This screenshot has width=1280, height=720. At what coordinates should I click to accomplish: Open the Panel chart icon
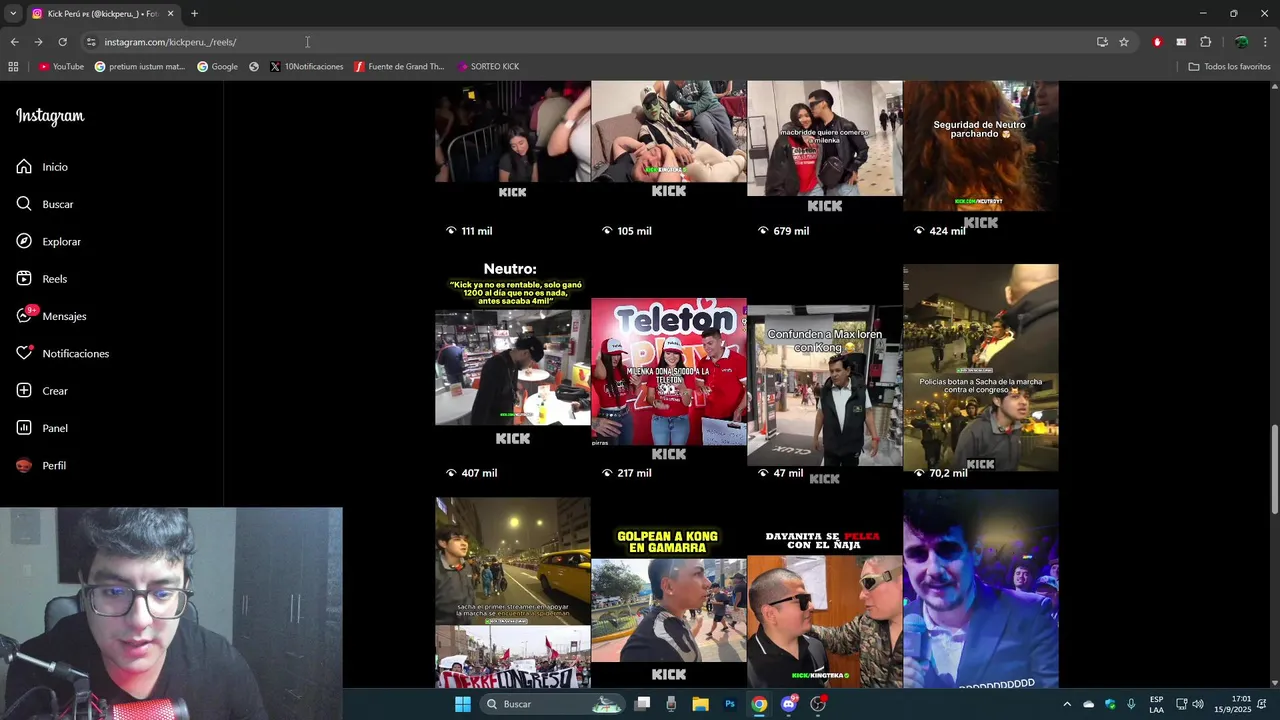tap(24, 428)
